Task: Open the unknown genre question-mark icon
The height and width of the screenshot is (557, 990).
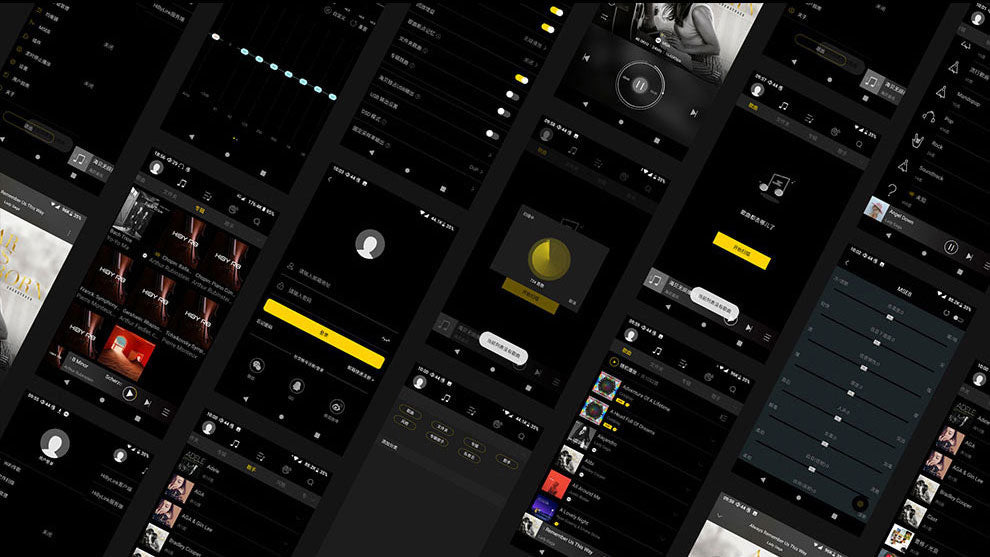Action: (x=892, y=191)
